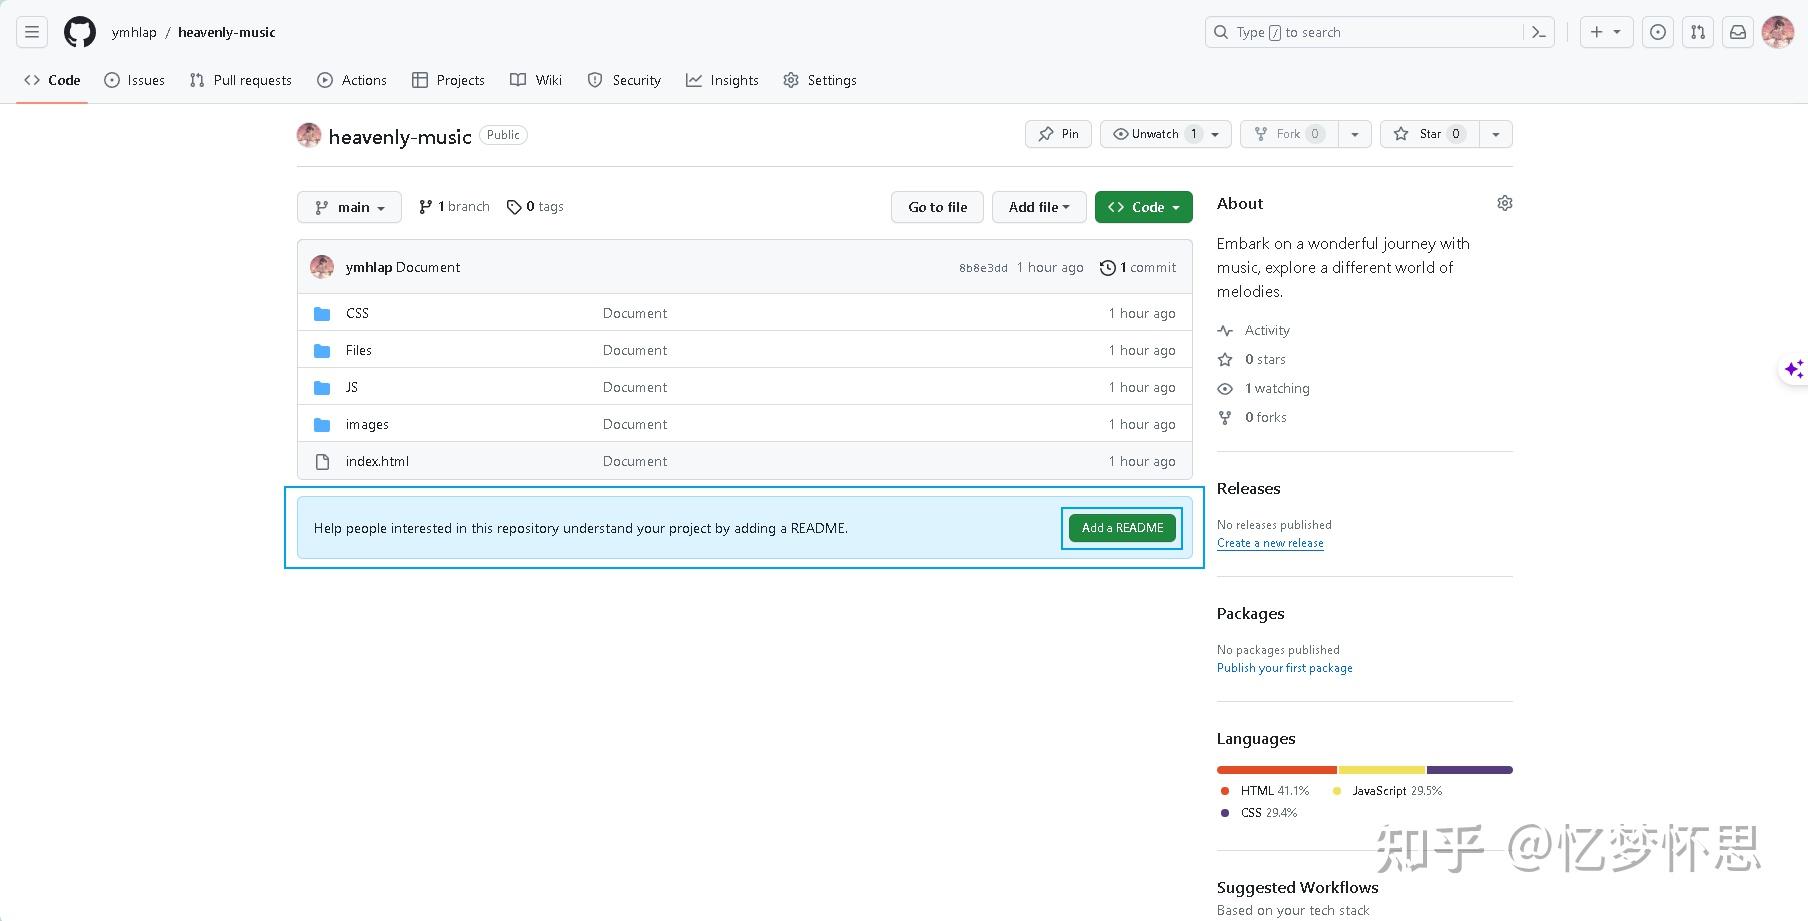
Task: Pin the heavenly-music repository
Action: (1058, 134)
